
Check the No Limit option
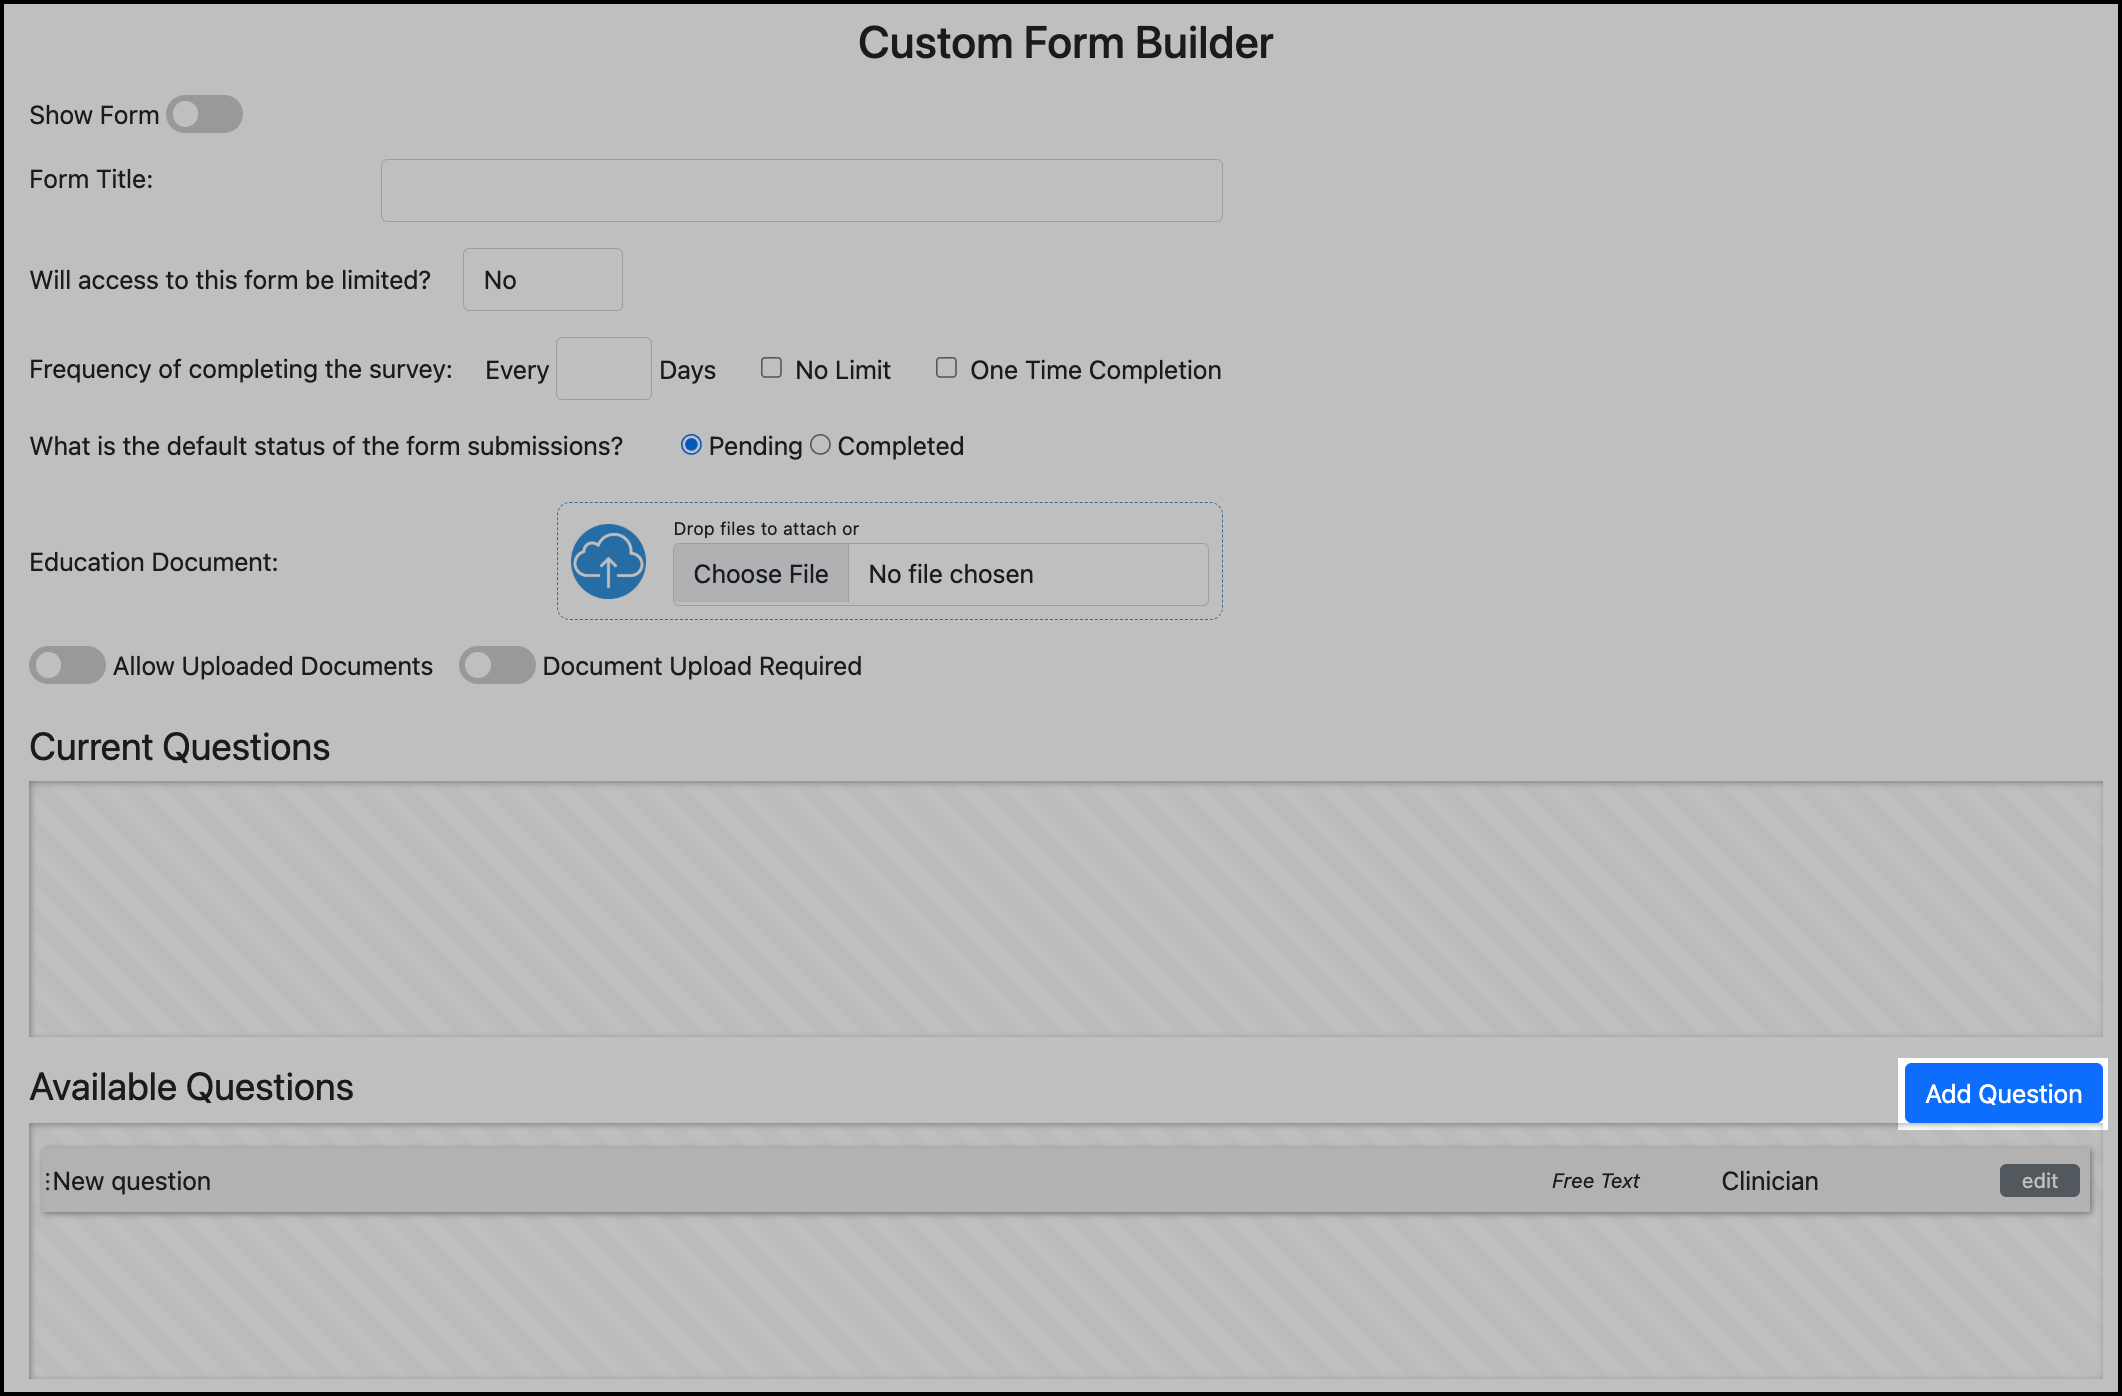(770, 368)
